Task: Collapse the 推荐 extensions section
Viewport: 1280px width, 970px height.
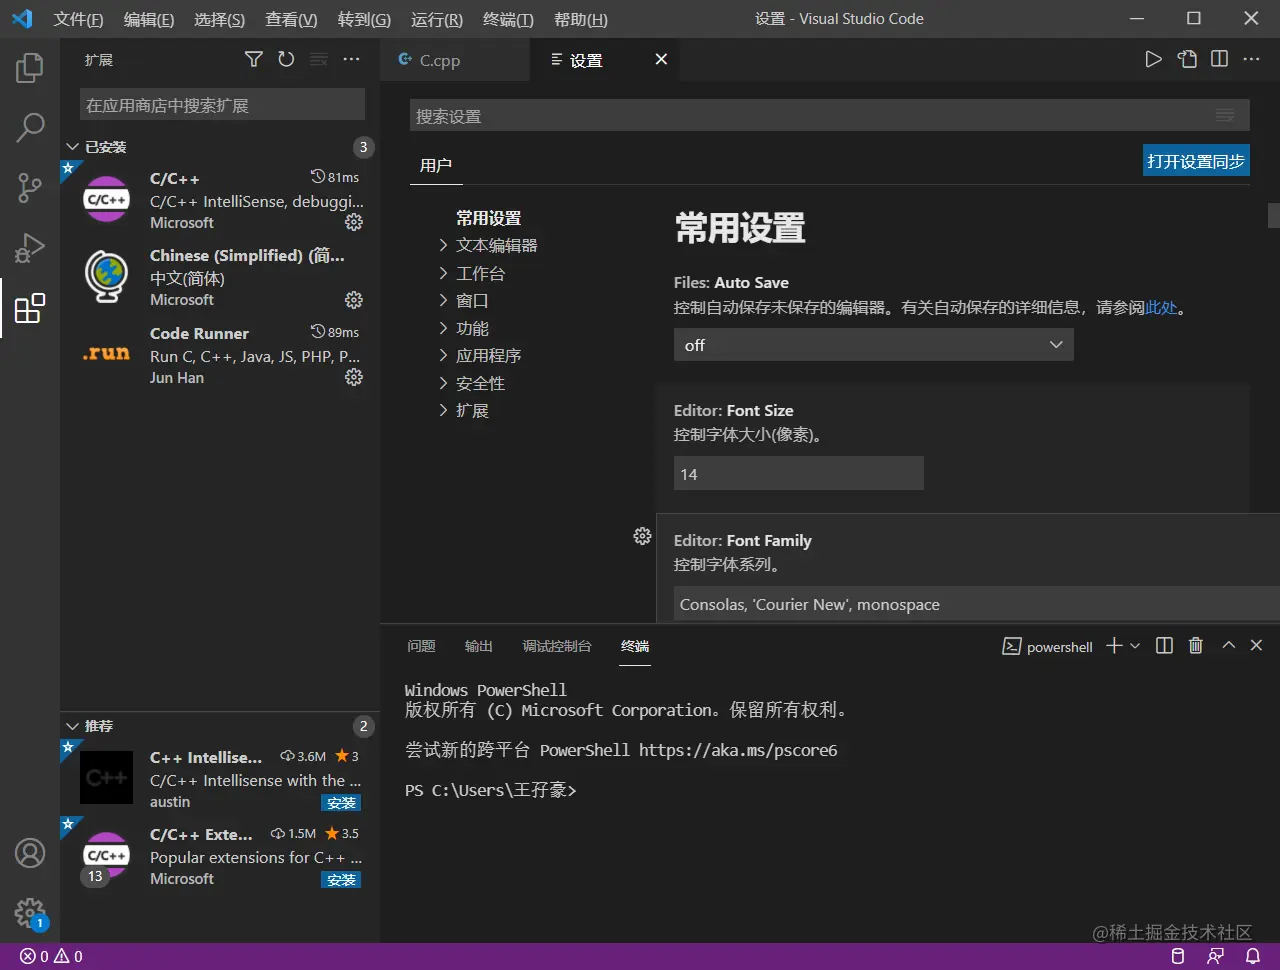Action: (72, 726)
